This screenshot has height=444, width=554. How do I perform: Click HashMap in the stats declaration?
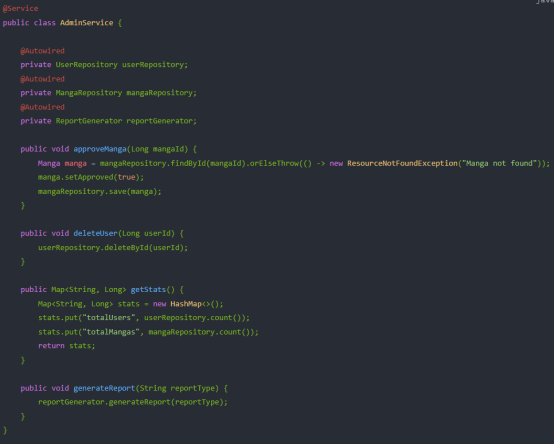coord(186,304)
